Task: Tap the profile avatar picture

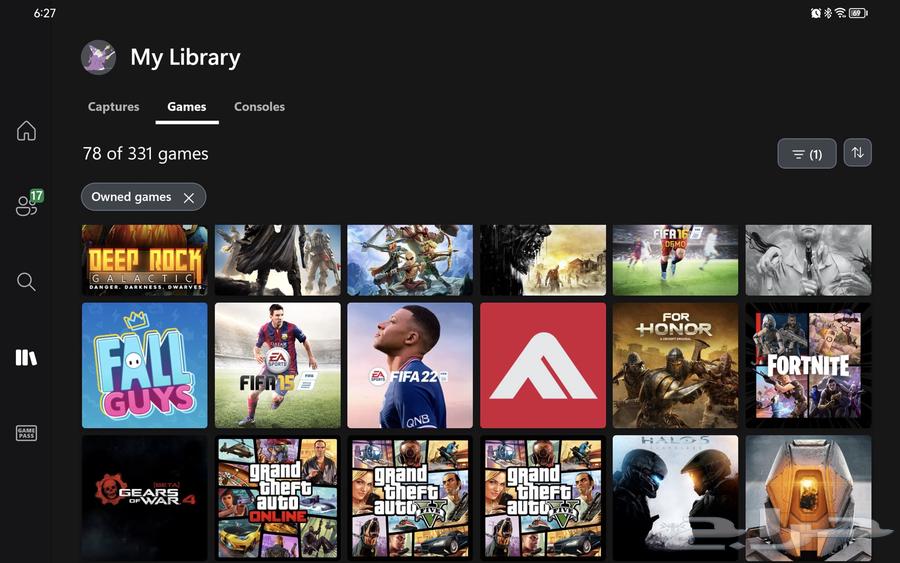Action: click(x=98, y=57)
